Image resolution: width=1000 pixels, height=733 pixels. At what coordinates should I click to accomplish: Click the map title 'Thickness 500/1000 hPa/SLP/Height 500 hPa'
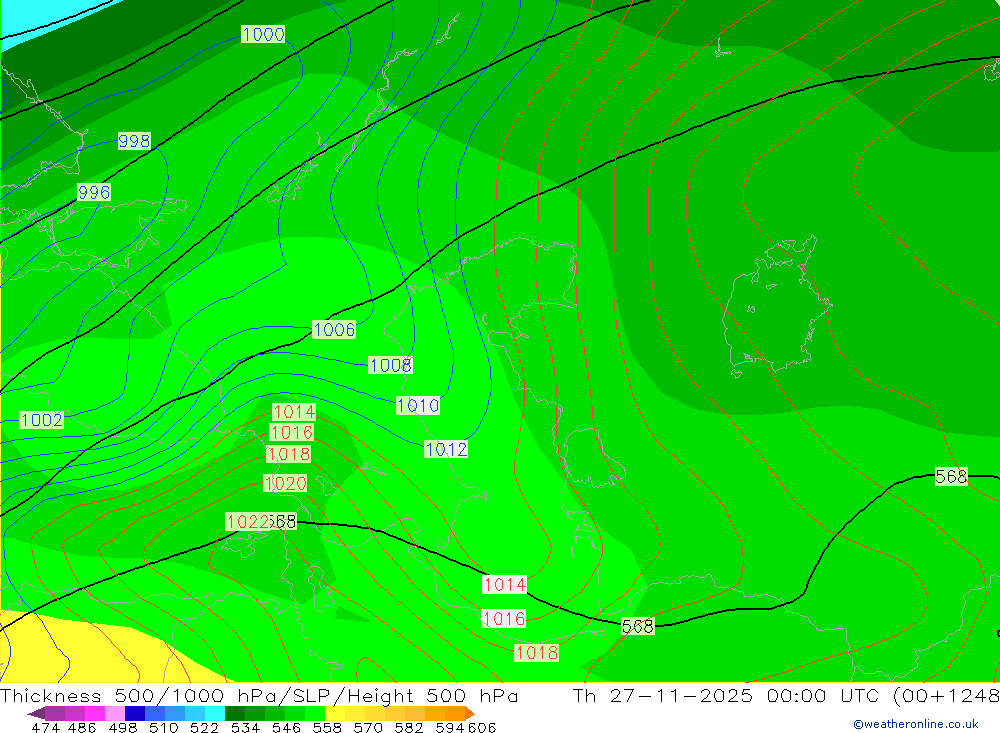pyautogui.click(x=259, y=696)
